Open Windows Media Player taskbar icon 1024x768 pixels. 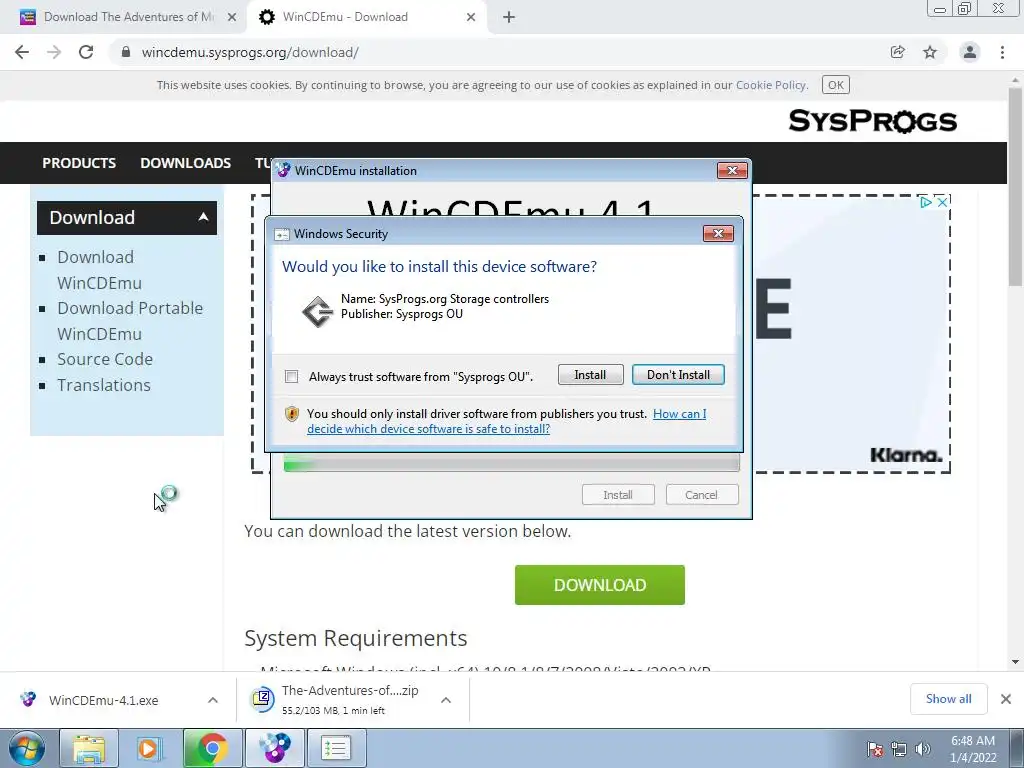(x=150, y=748)
